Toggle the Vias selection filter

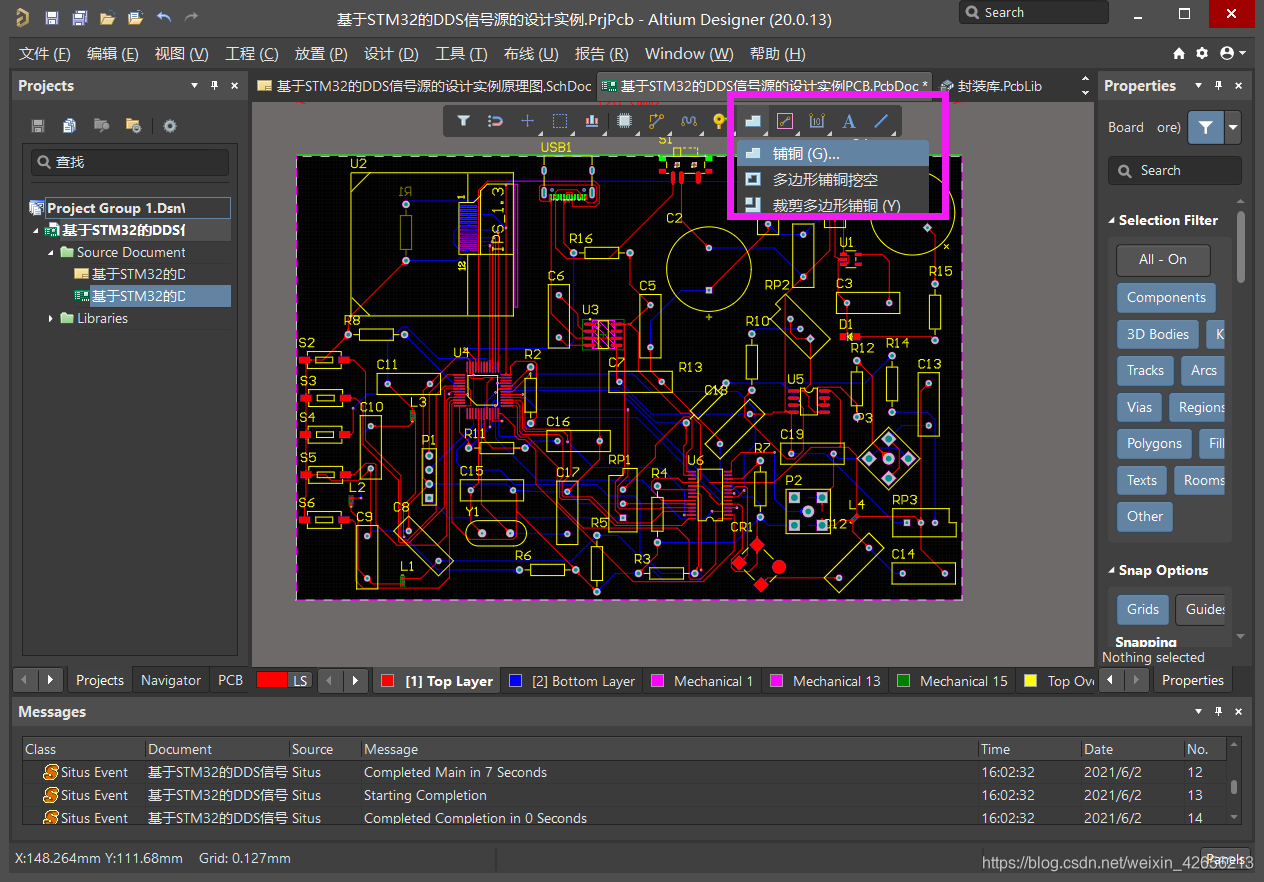[1139, 407]
